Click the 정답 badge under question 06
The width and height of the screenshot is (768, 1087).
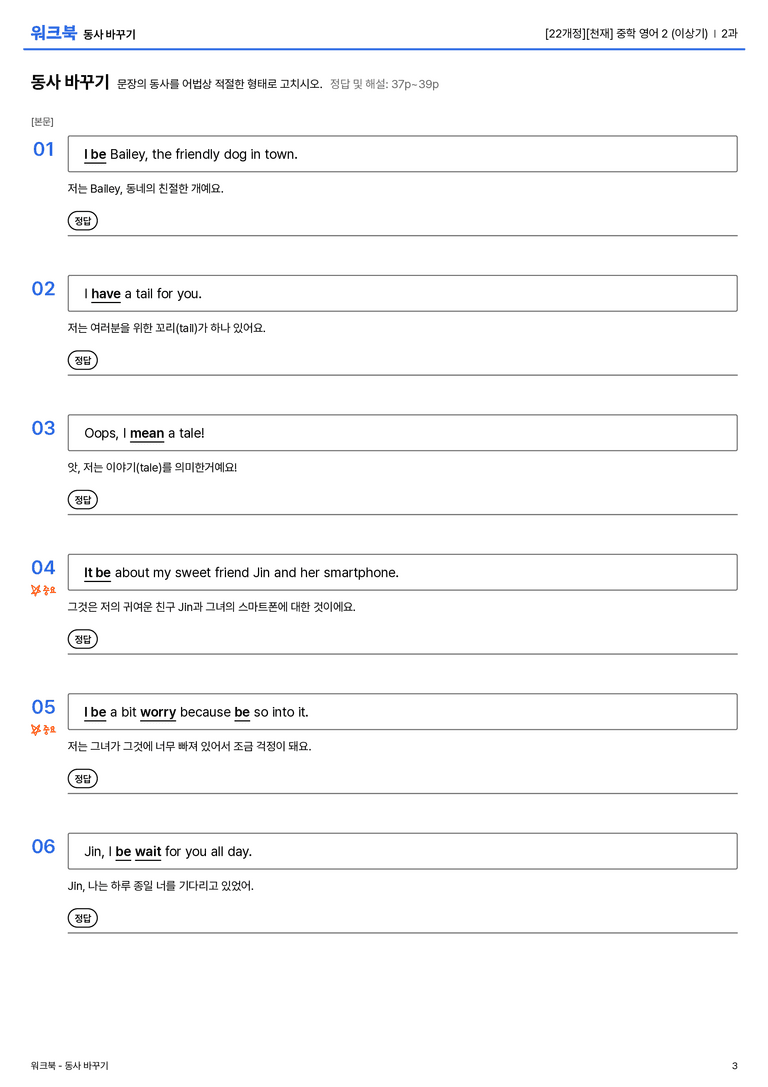pyautogui.click(x=82, y=917)
